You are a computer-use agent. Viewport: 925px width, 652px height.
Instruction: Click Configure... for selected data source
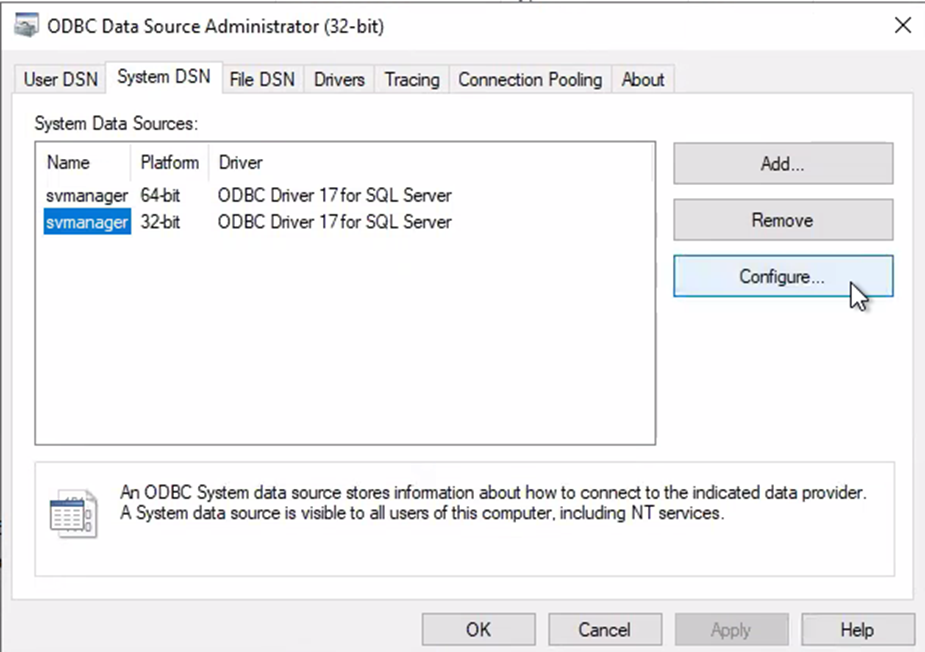tap(782, 277)
